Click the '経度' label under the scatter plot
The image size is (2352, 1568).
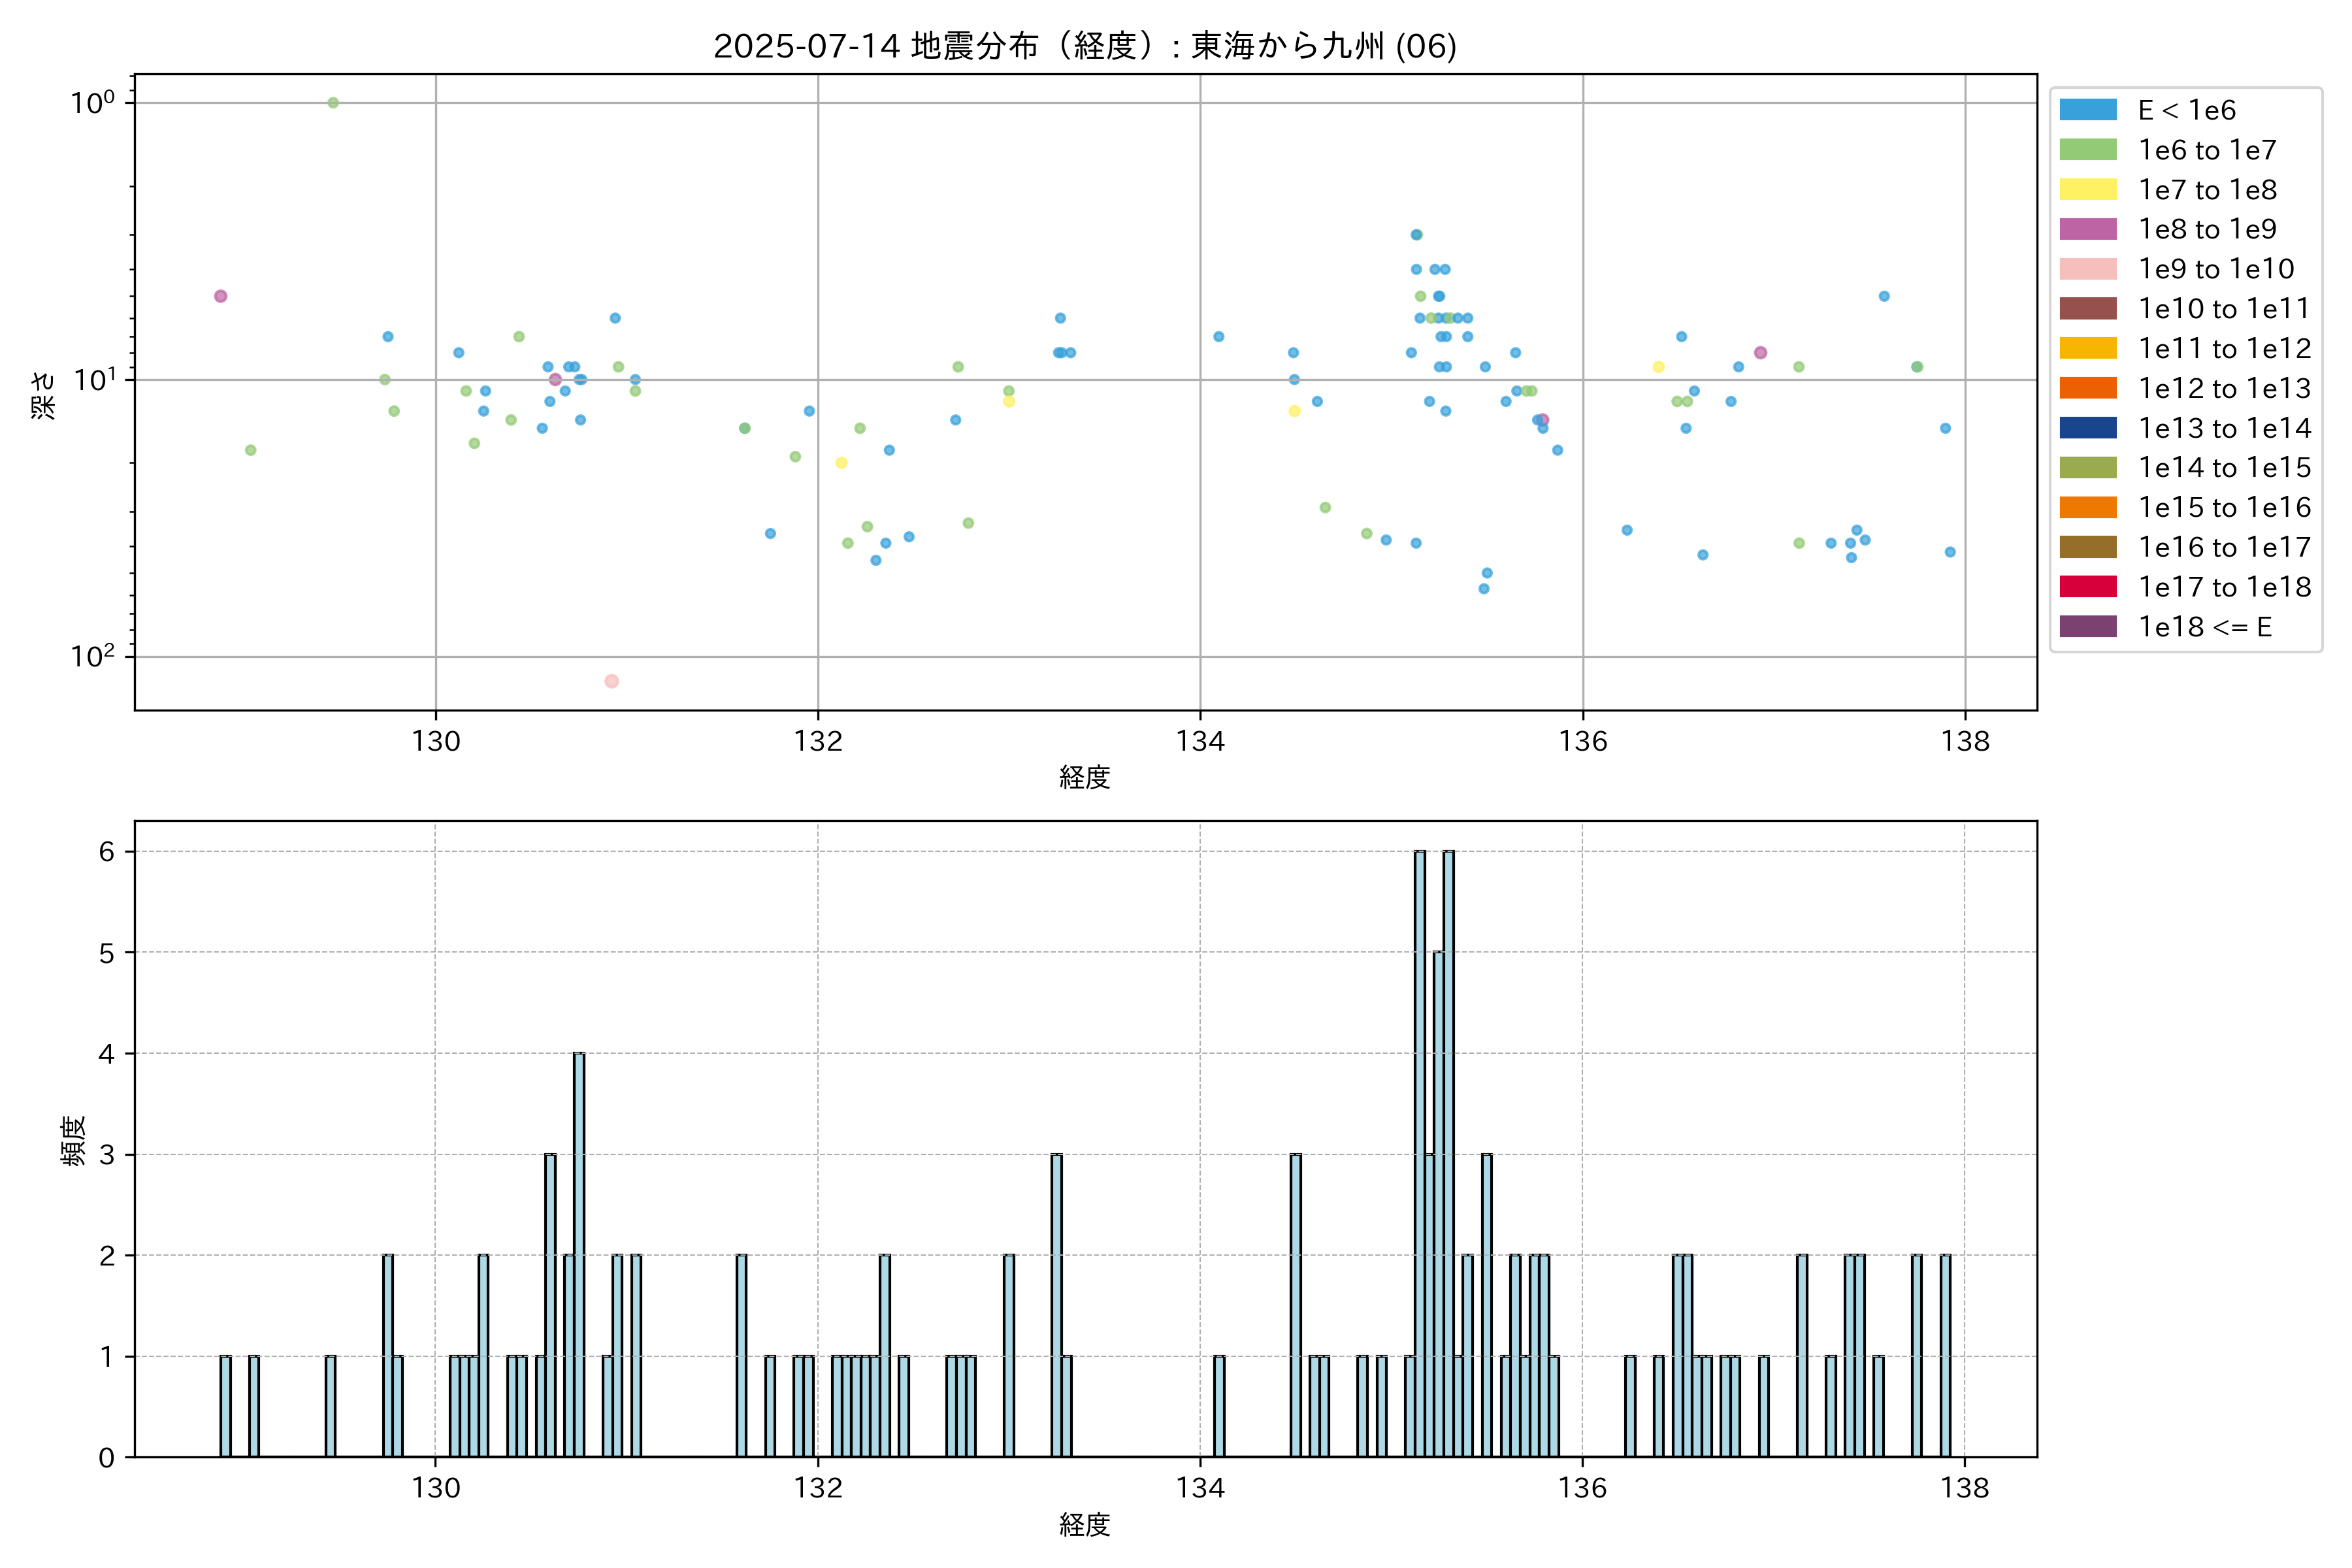[x=1084, y=777]
